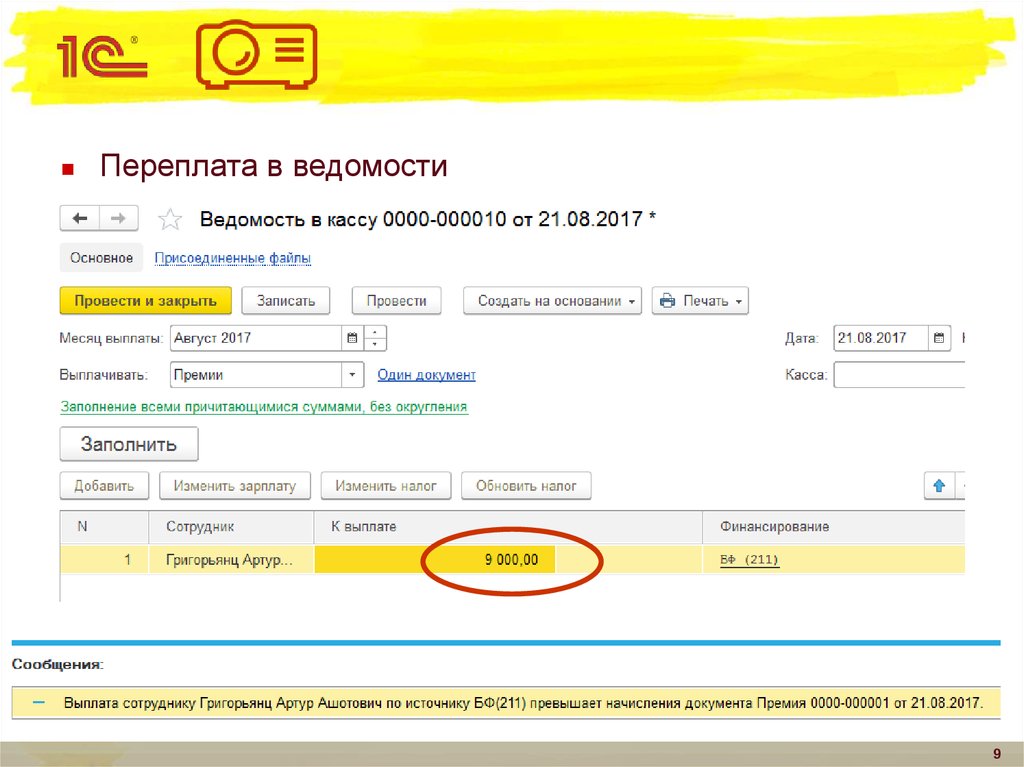1024x767 pixels.
Task: Switch to Основное tab
Action: 101,258
